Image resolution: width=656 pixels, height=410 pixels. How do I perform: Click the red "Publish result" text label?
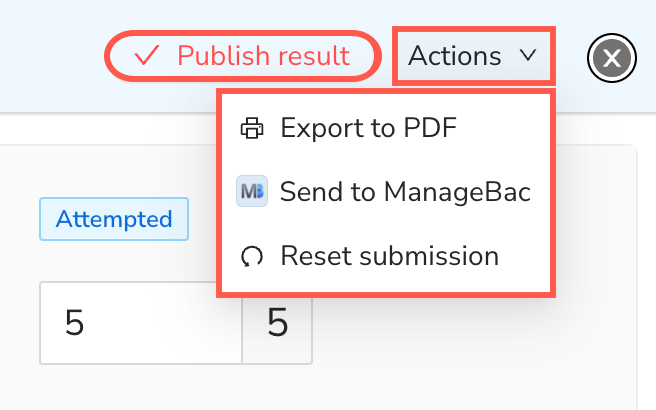[x=264, y=55]
